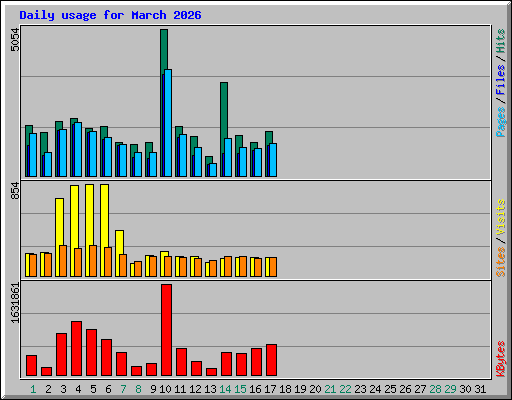Click the 'Files' legend label
The height and width of the screenshot is (400, 512).
pos(500,80)
